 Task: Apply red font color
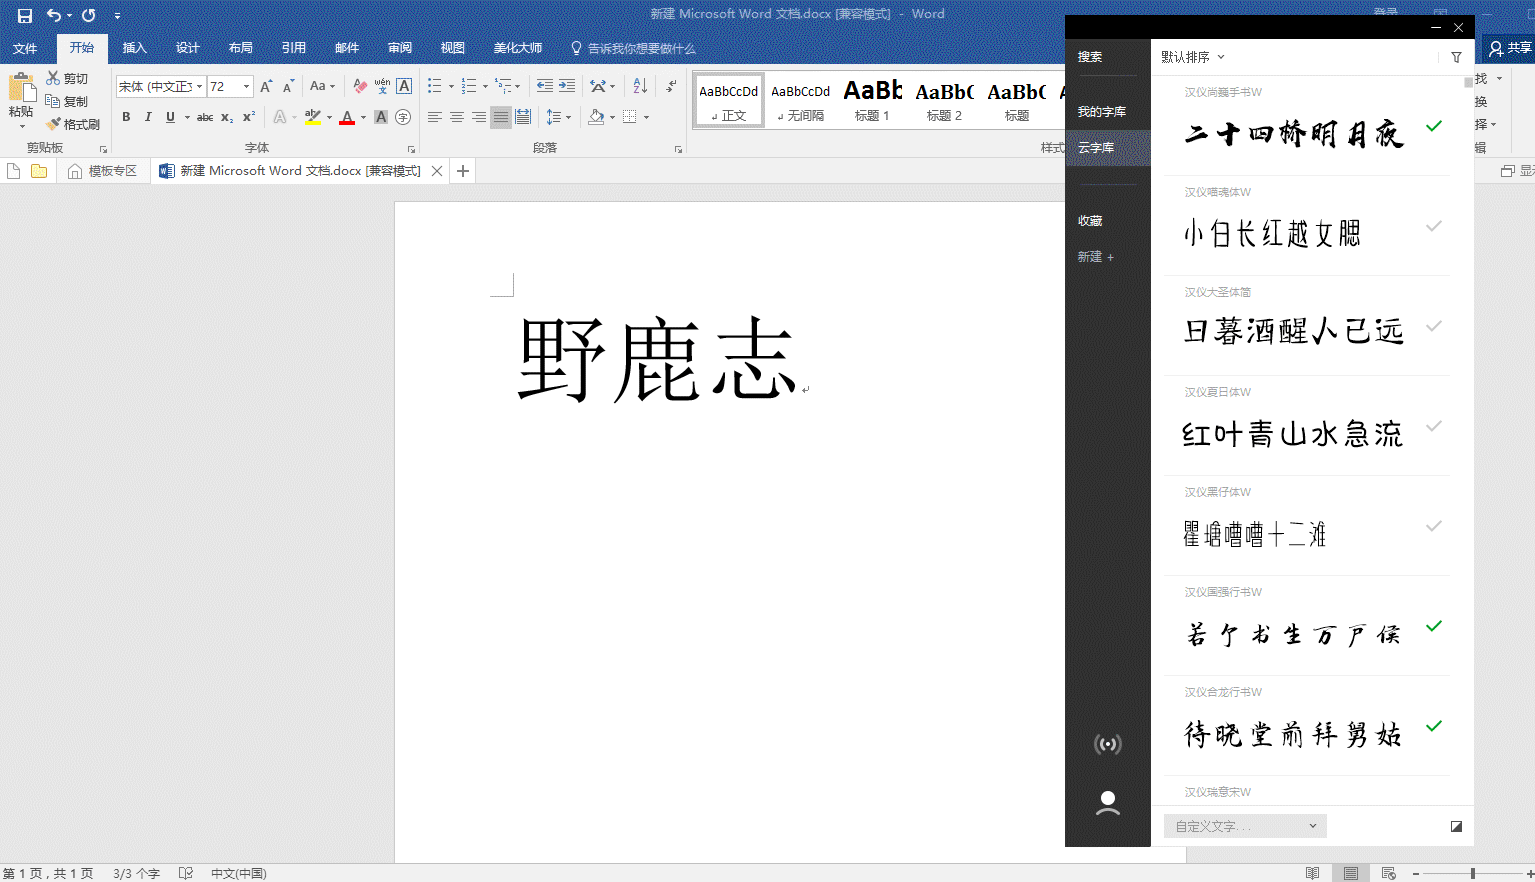pyautogui.click(x=347, y=117)
